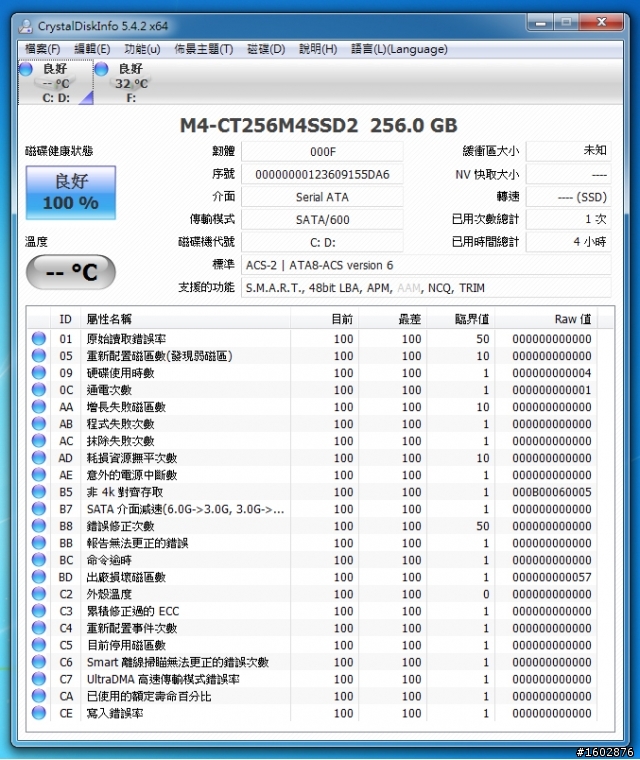Click the drive letter field C: D:
The width and height of the screenshot is (640, 760).
click(322, 242)
